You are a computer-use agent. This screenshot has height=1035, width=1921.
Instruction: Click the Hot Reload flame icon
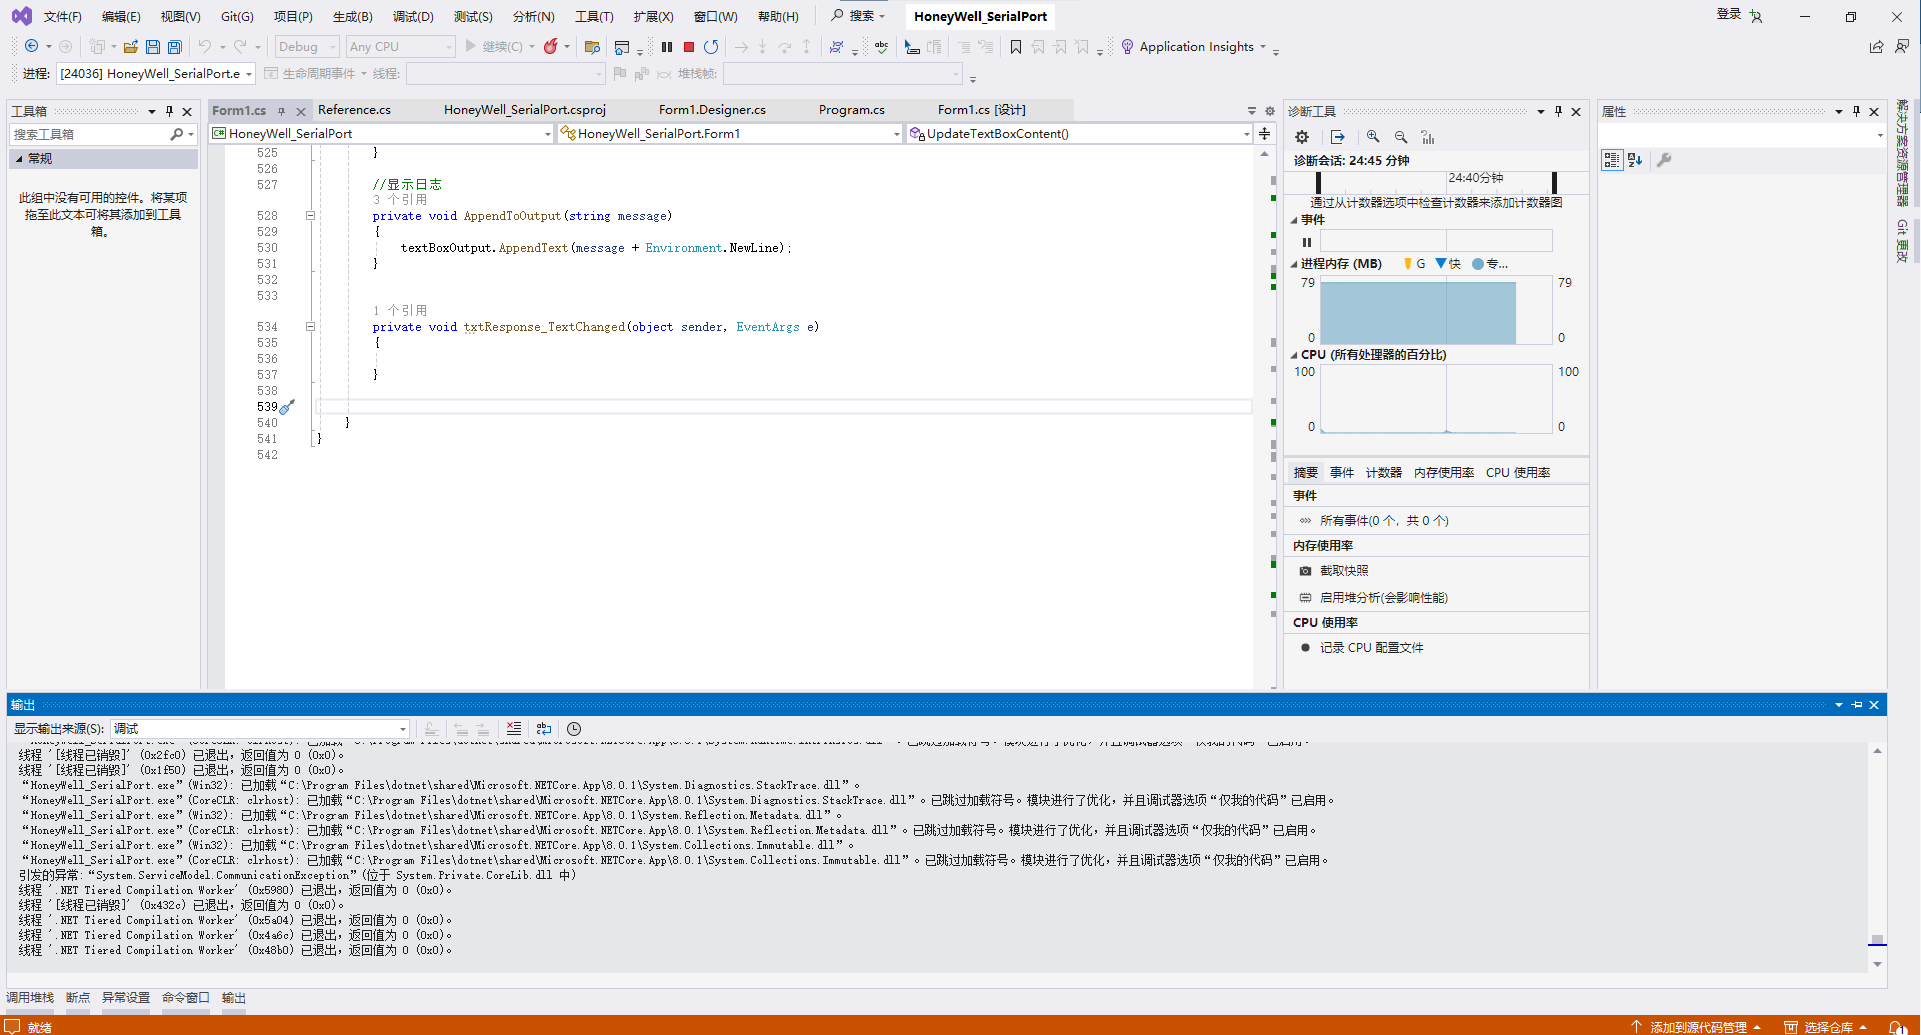click(551, 47)
